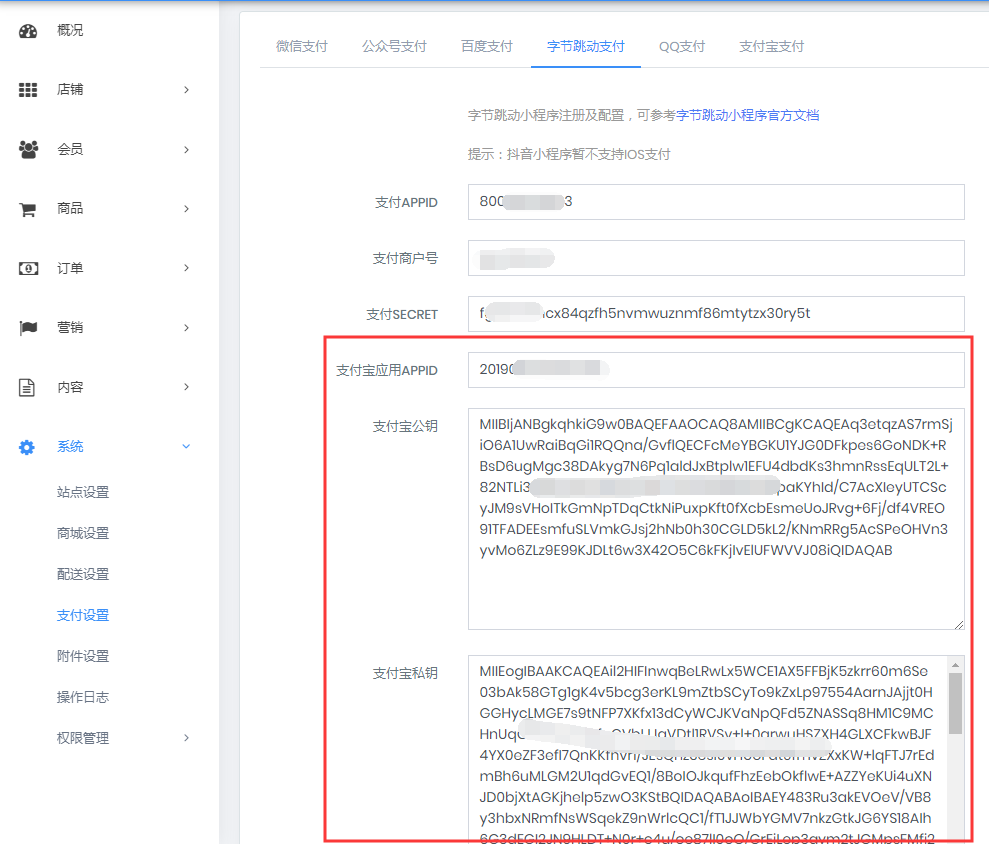989x844 pixels.
Task: Click the 会员 menu label
Action: click(x=70, y=149)
